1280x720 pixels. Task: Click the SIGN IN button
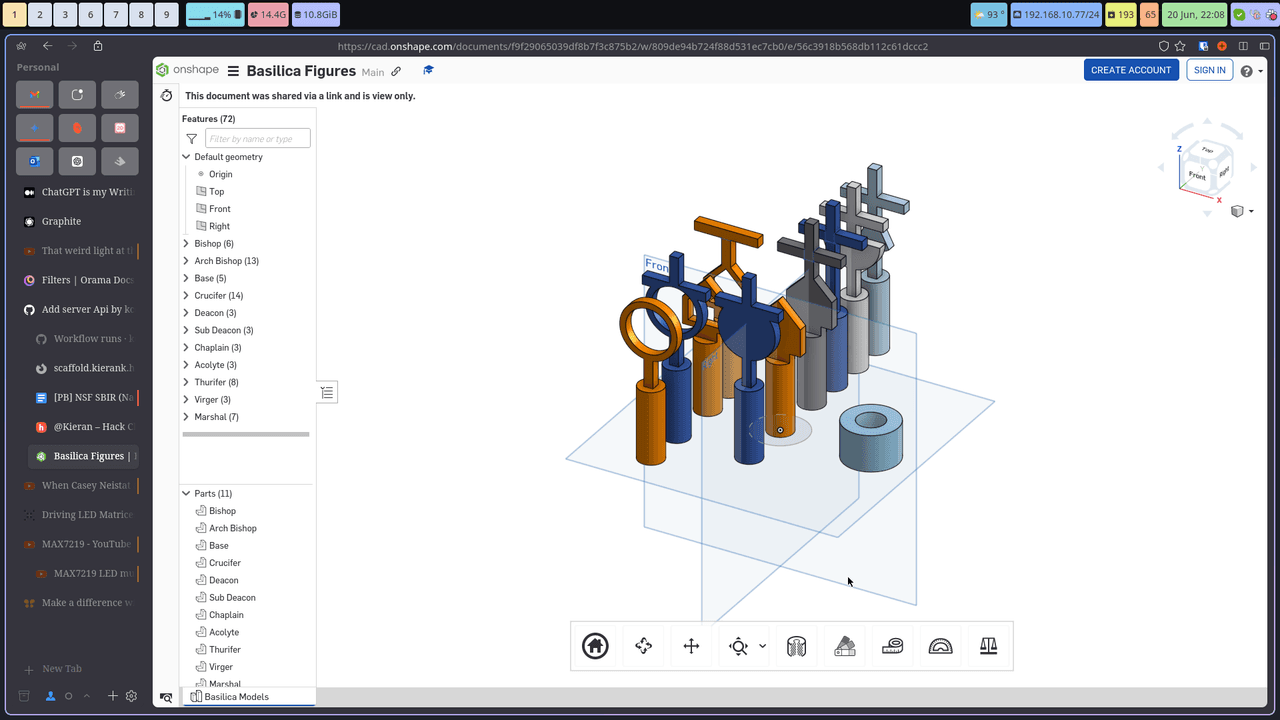1209,70
